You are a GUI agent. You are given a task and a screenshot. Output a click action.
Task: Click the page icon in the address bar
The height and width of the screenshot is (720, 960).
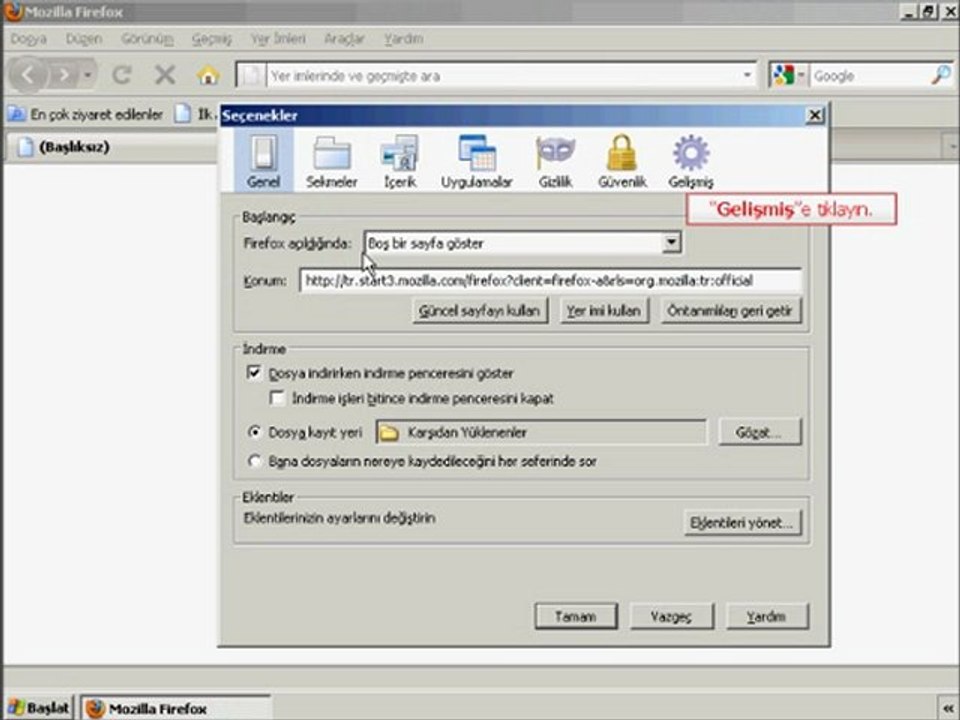tap(252, 76)
